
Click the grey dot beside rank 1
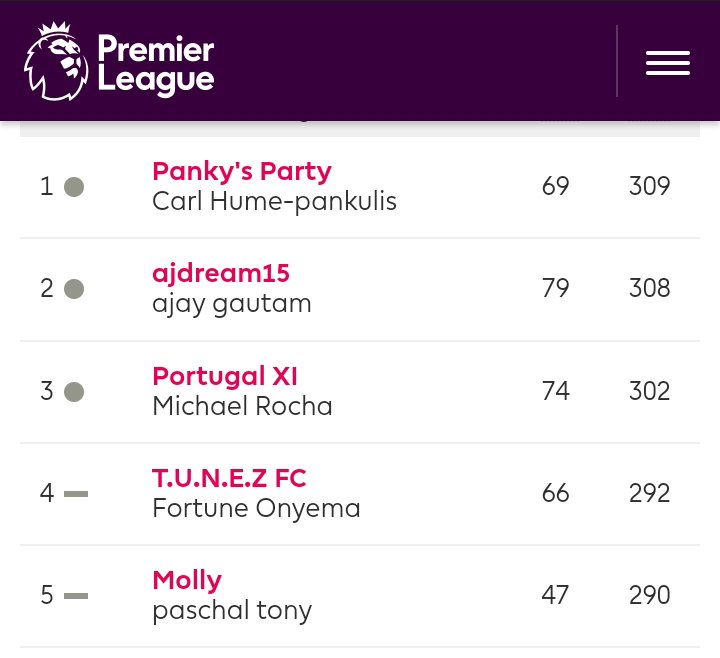coord(74,187)
